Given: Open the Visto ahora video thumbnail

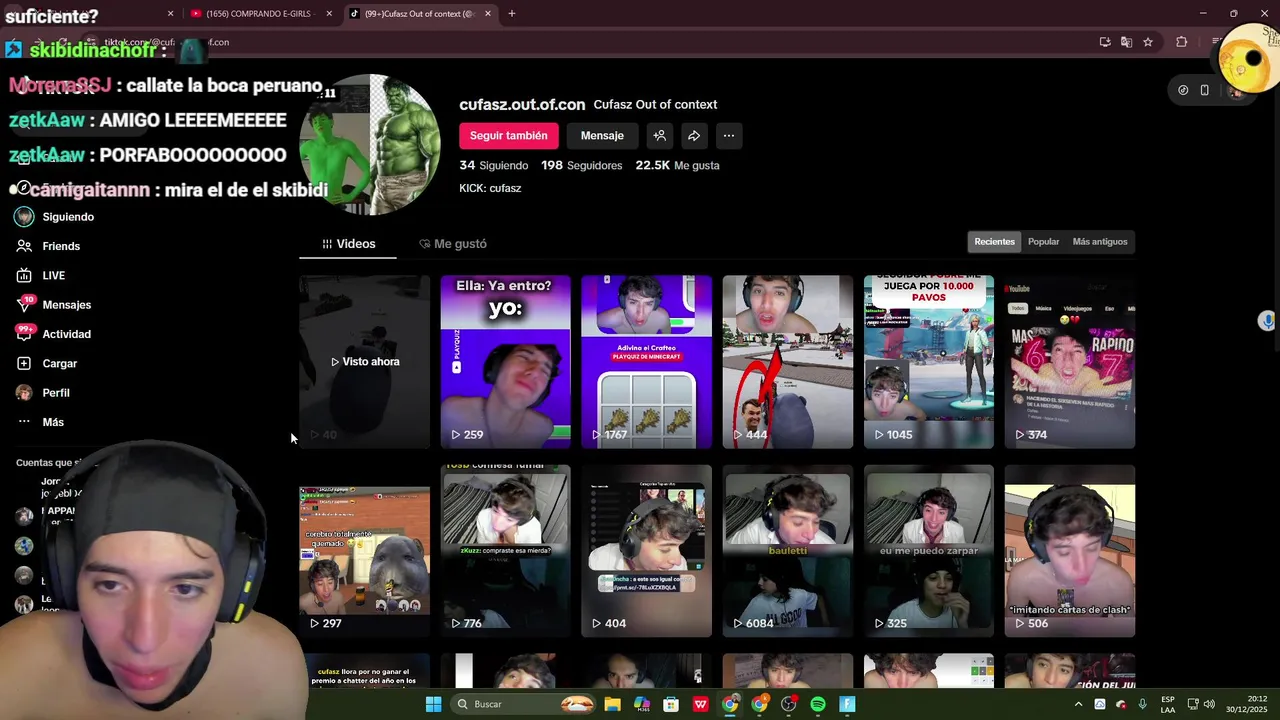Looking at the screenshot, I should tap(364, 362).
